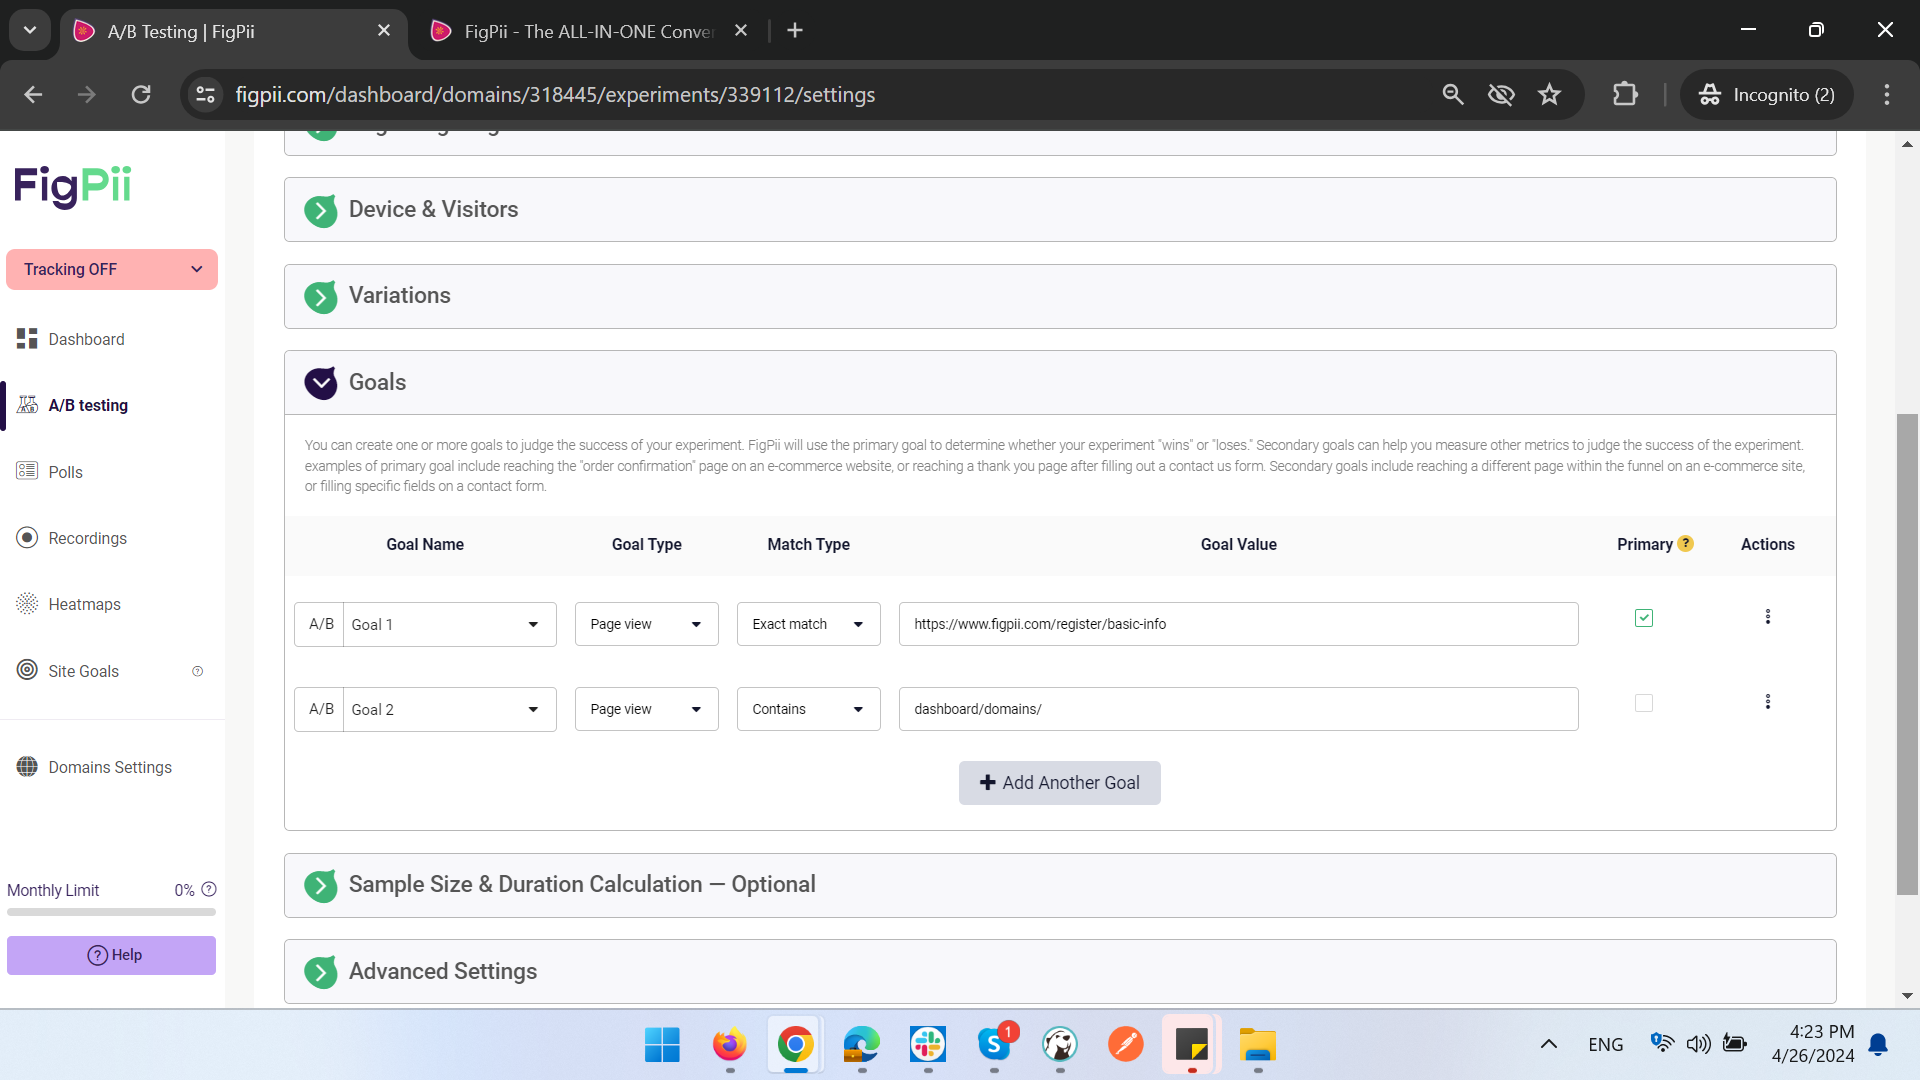Switch to the FigPii ALL-IN-ONE browser tab
This screenshot has width=1920, height=1080.
click(588, 31)
